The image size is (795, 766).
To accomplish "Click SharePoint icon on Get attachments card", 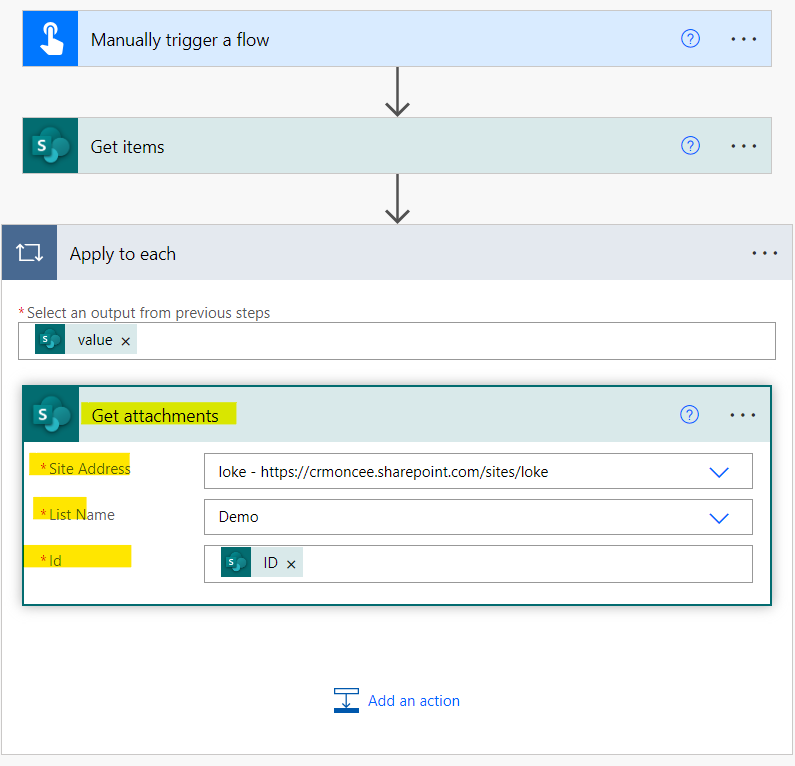I will tap(51, 414).
